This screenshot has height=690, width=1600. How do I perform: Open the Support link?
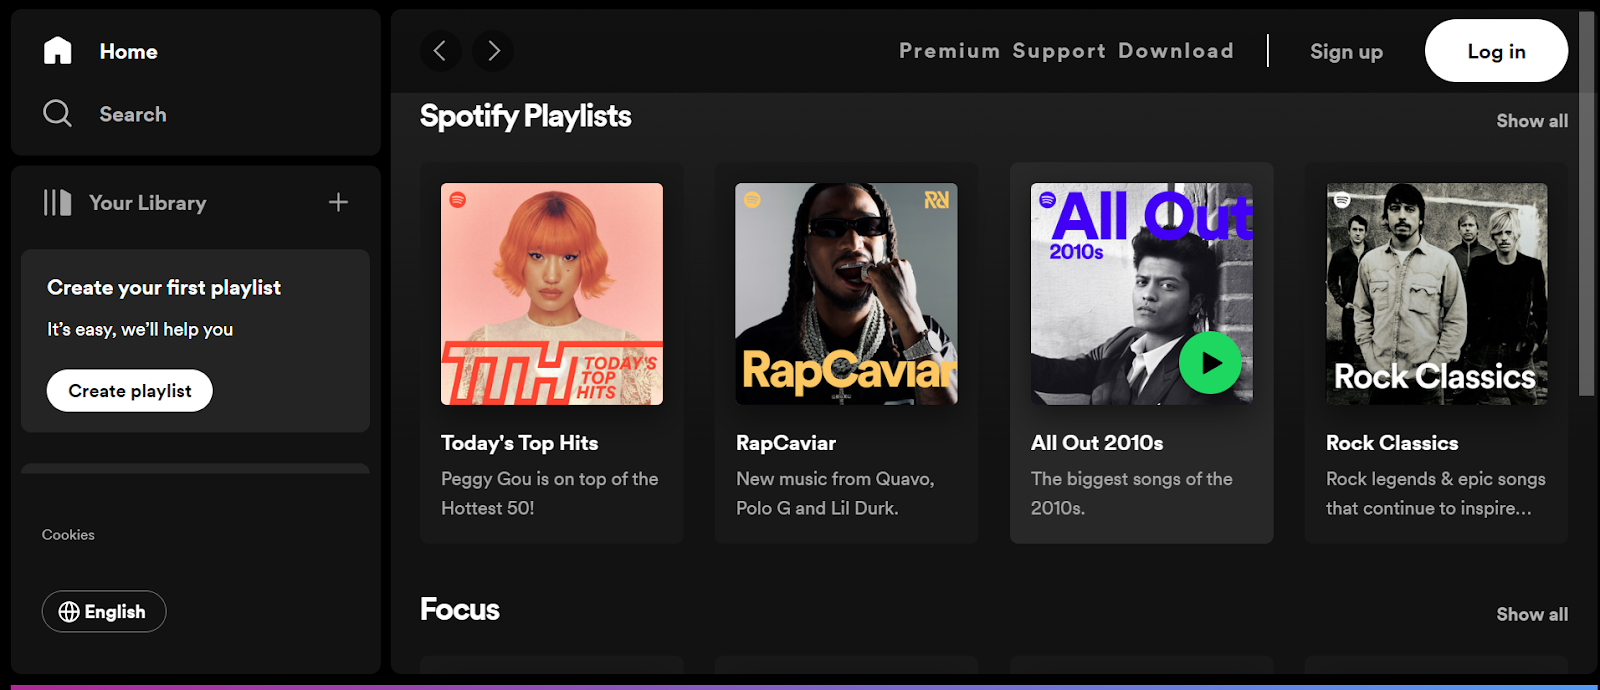pyautogui.click(x=1059, y=51)
